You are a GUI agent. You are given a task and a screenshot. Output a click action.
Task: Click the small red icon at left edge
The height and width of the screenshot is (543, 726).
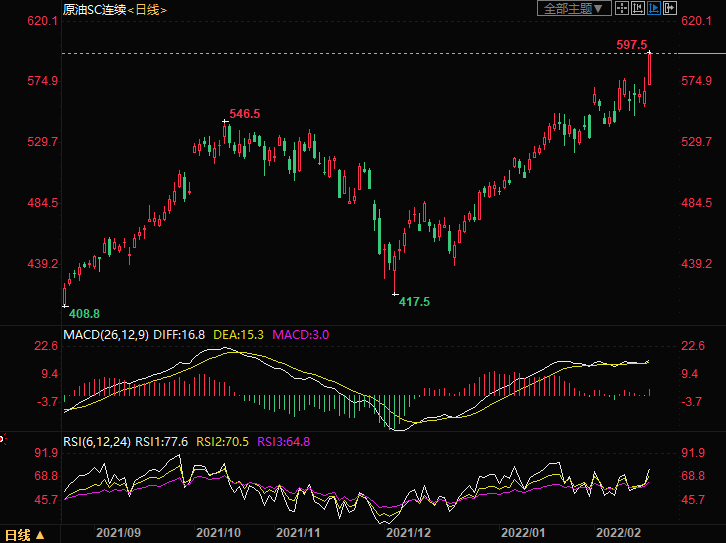[x=2, y=437]
